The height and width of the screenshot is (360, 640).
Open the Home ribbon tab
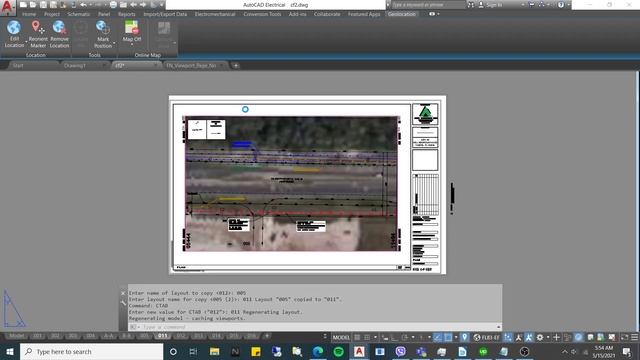click(x=29, y=14)
